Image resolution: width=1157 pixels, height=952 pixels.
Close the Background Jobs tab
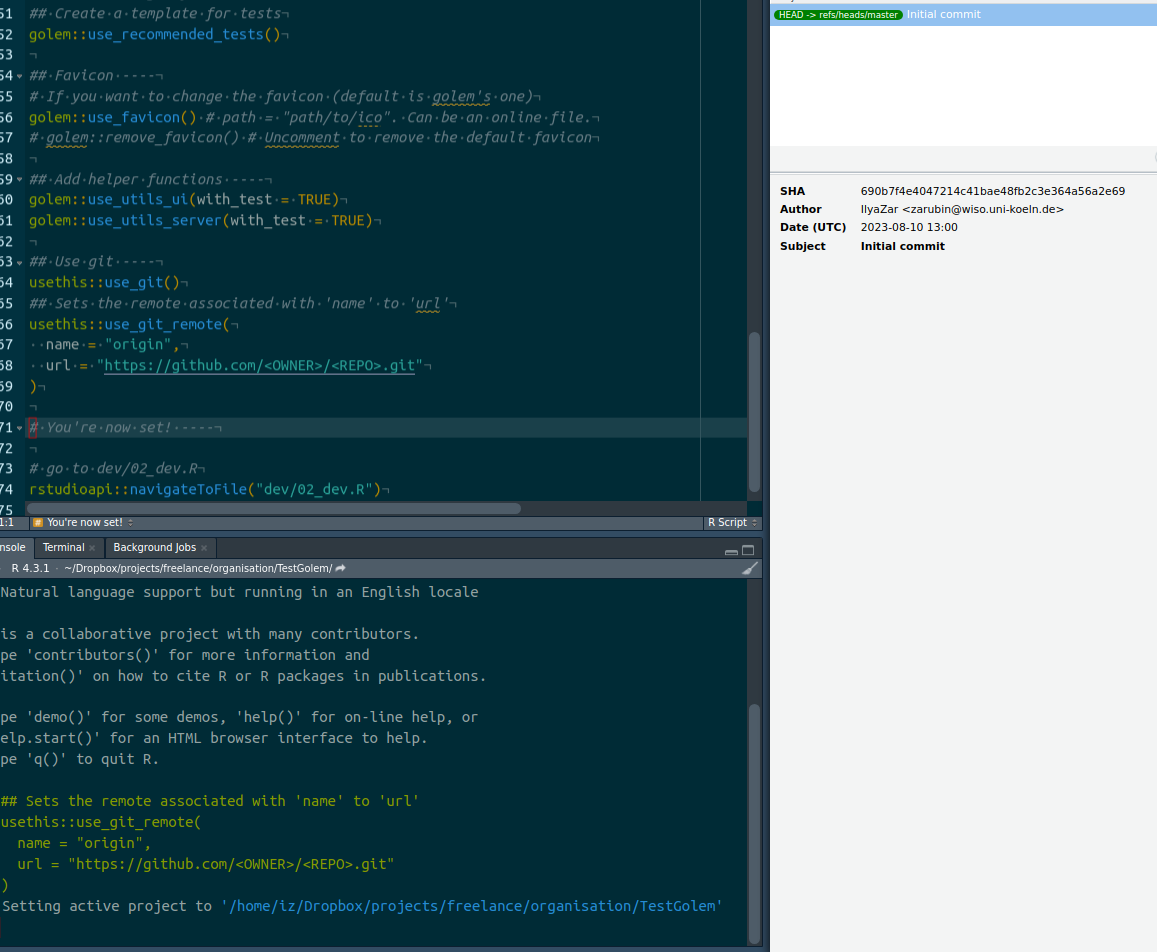click(205, 547)
